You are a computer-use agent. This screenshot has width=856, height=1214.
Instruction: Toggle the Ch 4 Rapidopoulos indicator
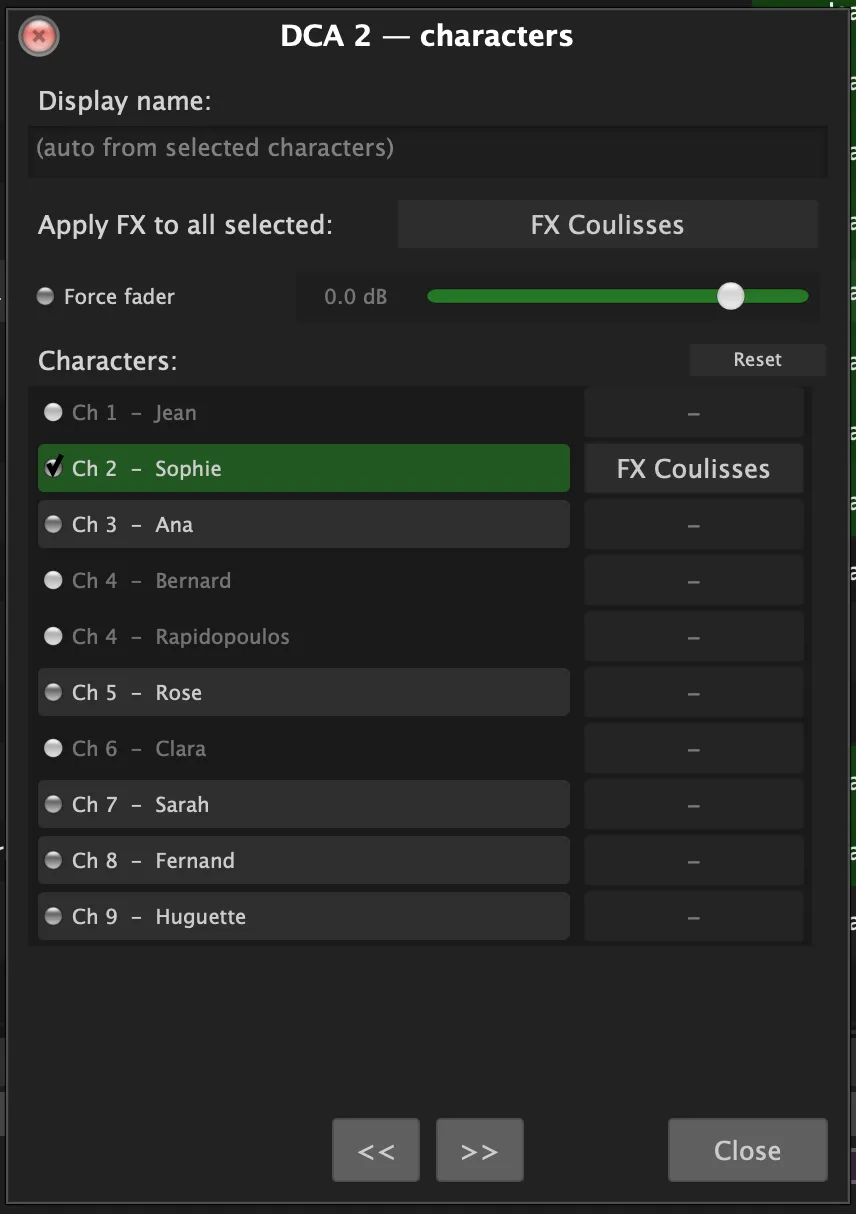(53, 636)
